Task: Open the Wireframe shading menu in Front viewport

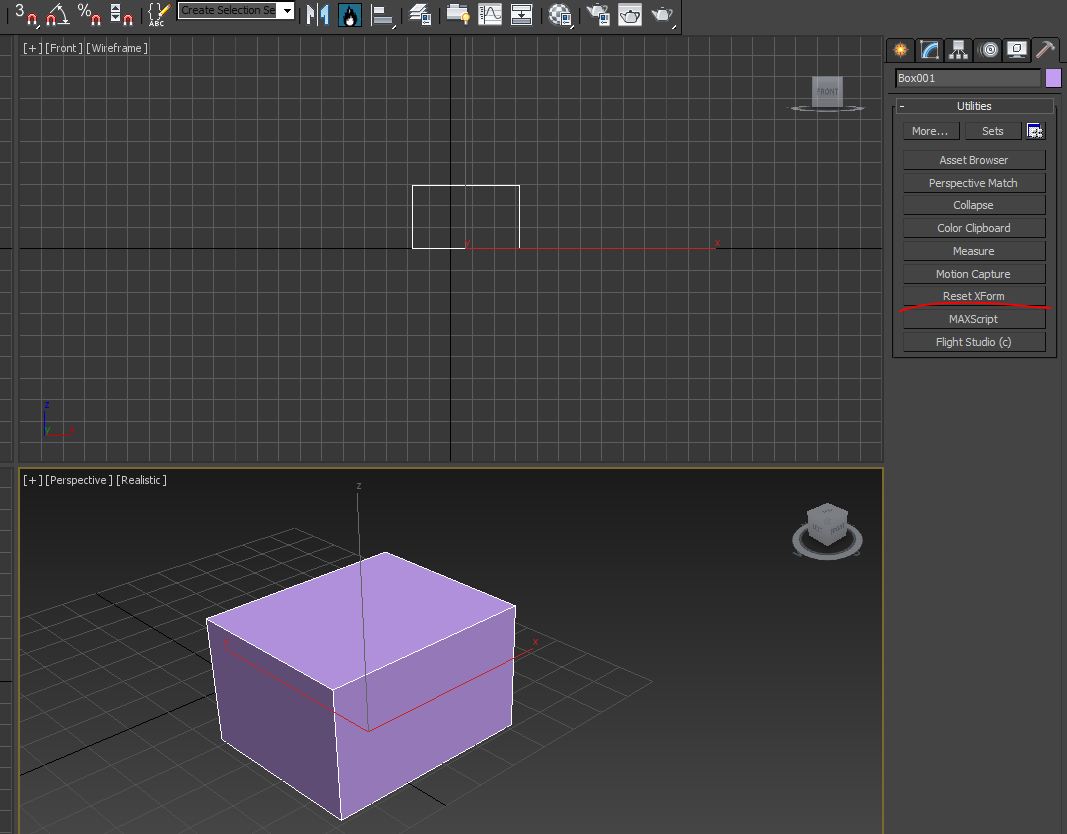Action: 118,48
